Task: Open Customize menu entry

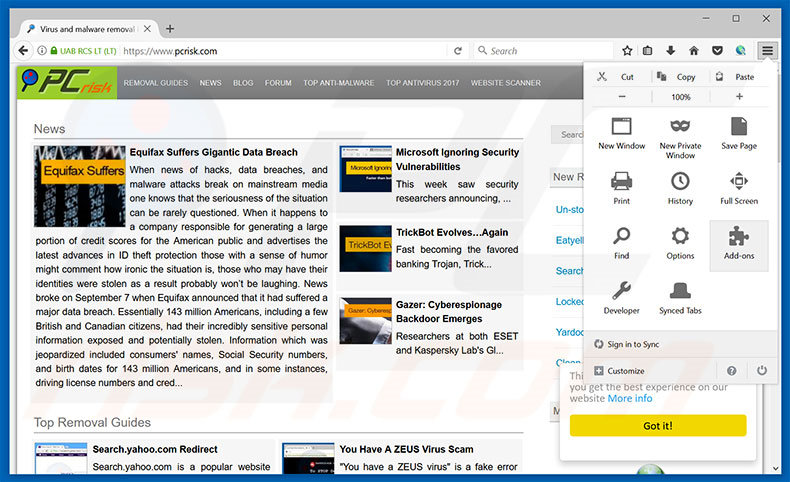Action: tap(619, 371)
